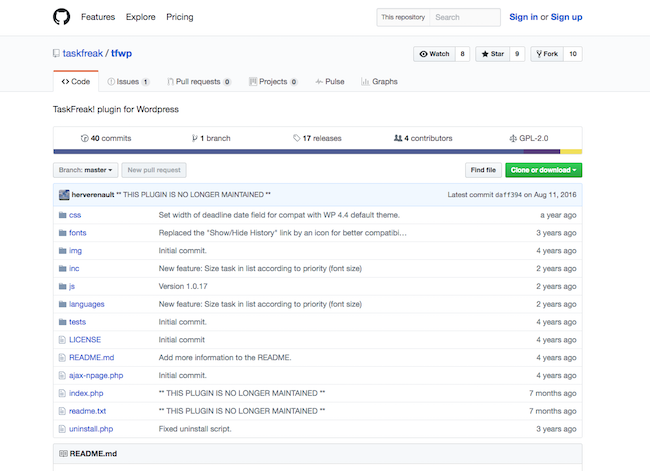Click the LICENSE file icon

[62, 340]
